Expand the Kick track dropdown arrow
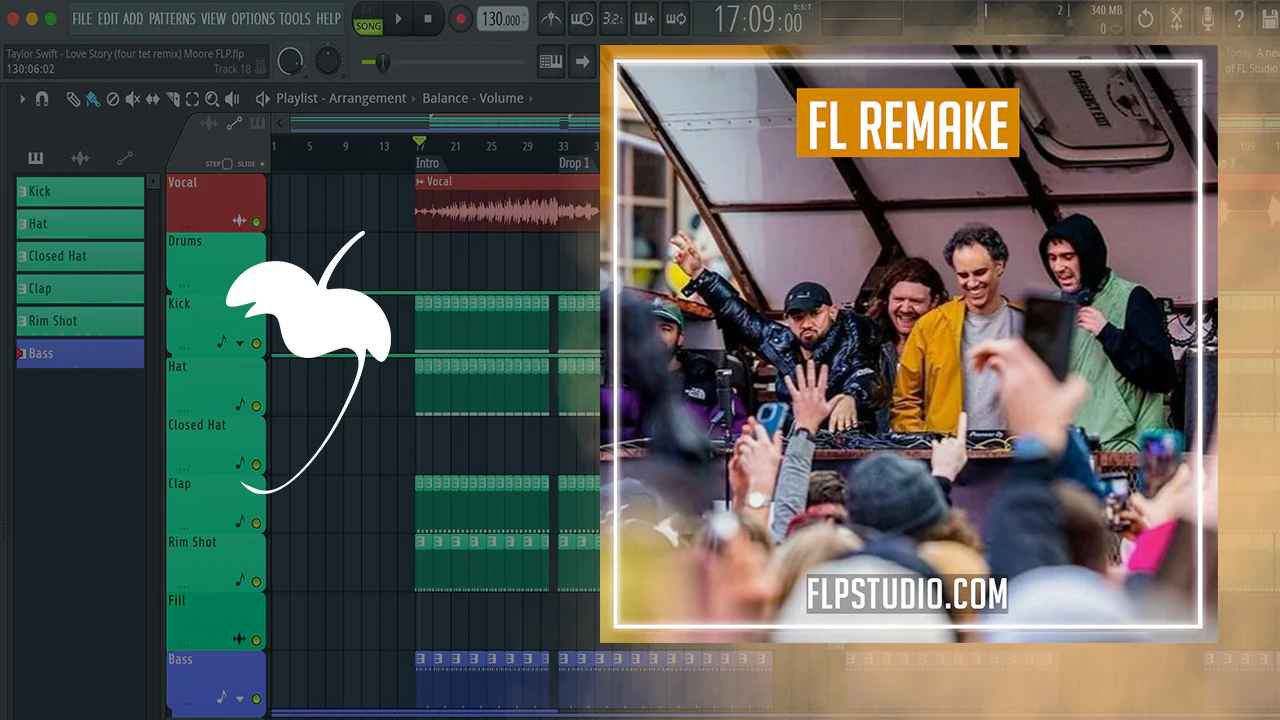The image size is (1280, 720). (x=240, y=344)
